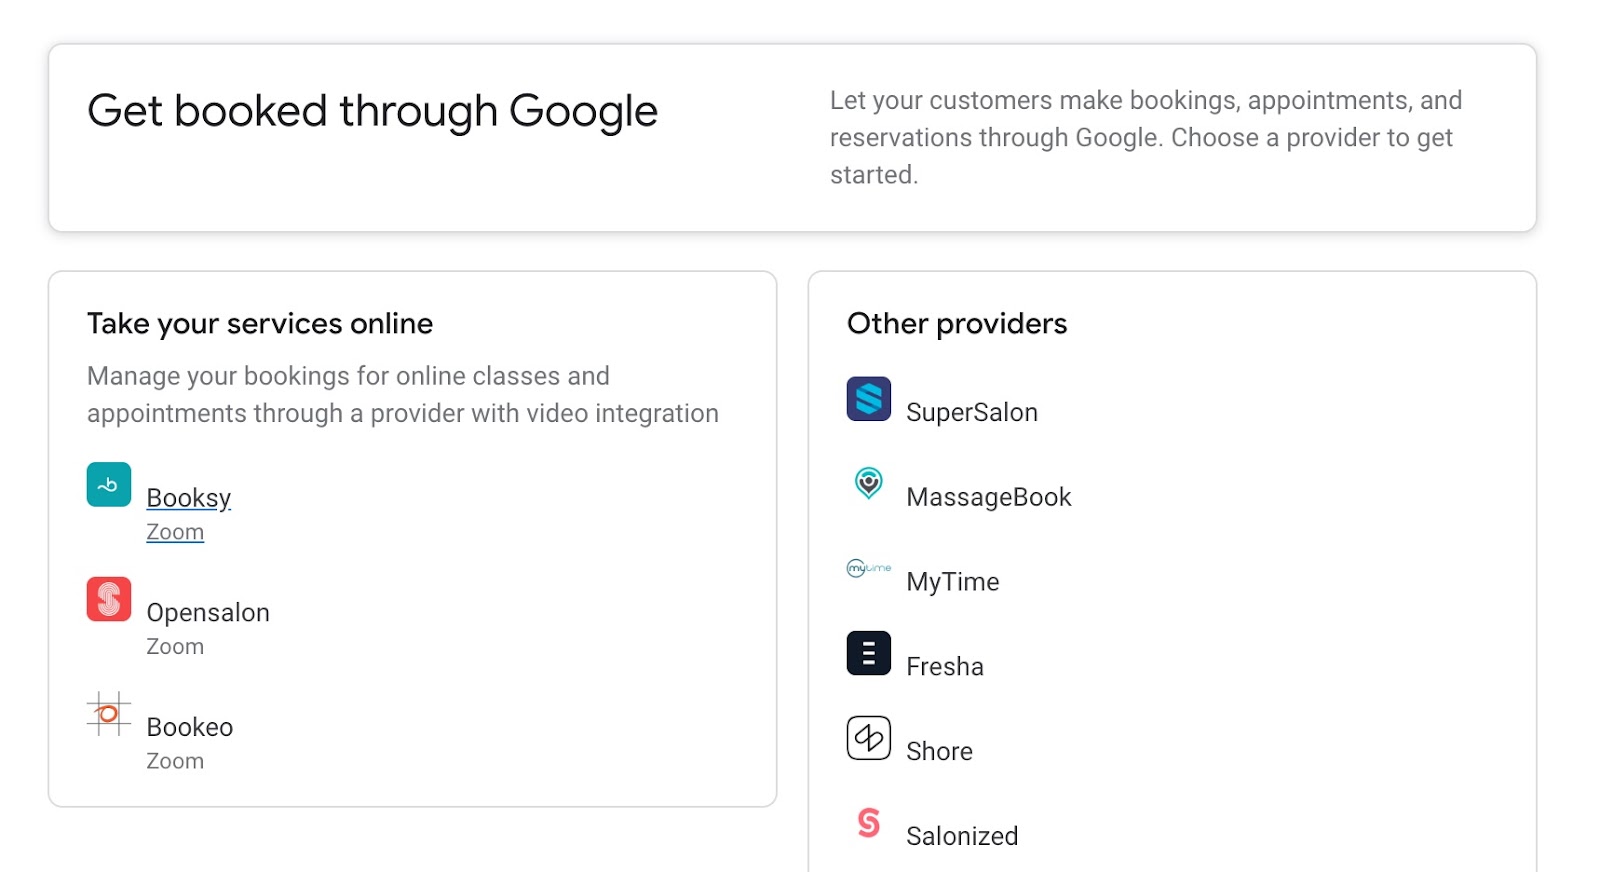1600x872 pixels.
Task: Choose Shore from Other providers
Action: pyautogui.click(x=940, y=751)
